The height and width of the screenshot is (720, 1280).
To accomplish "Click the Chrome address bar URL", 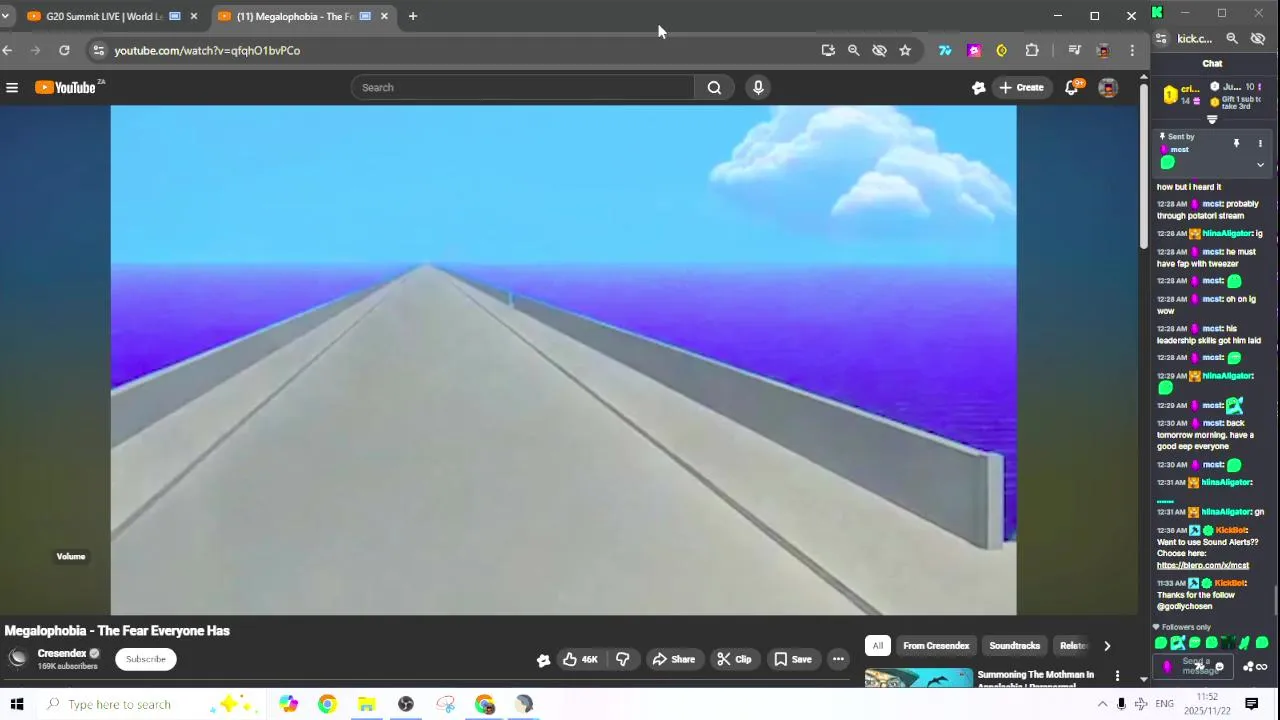I will tap(207, 50).
